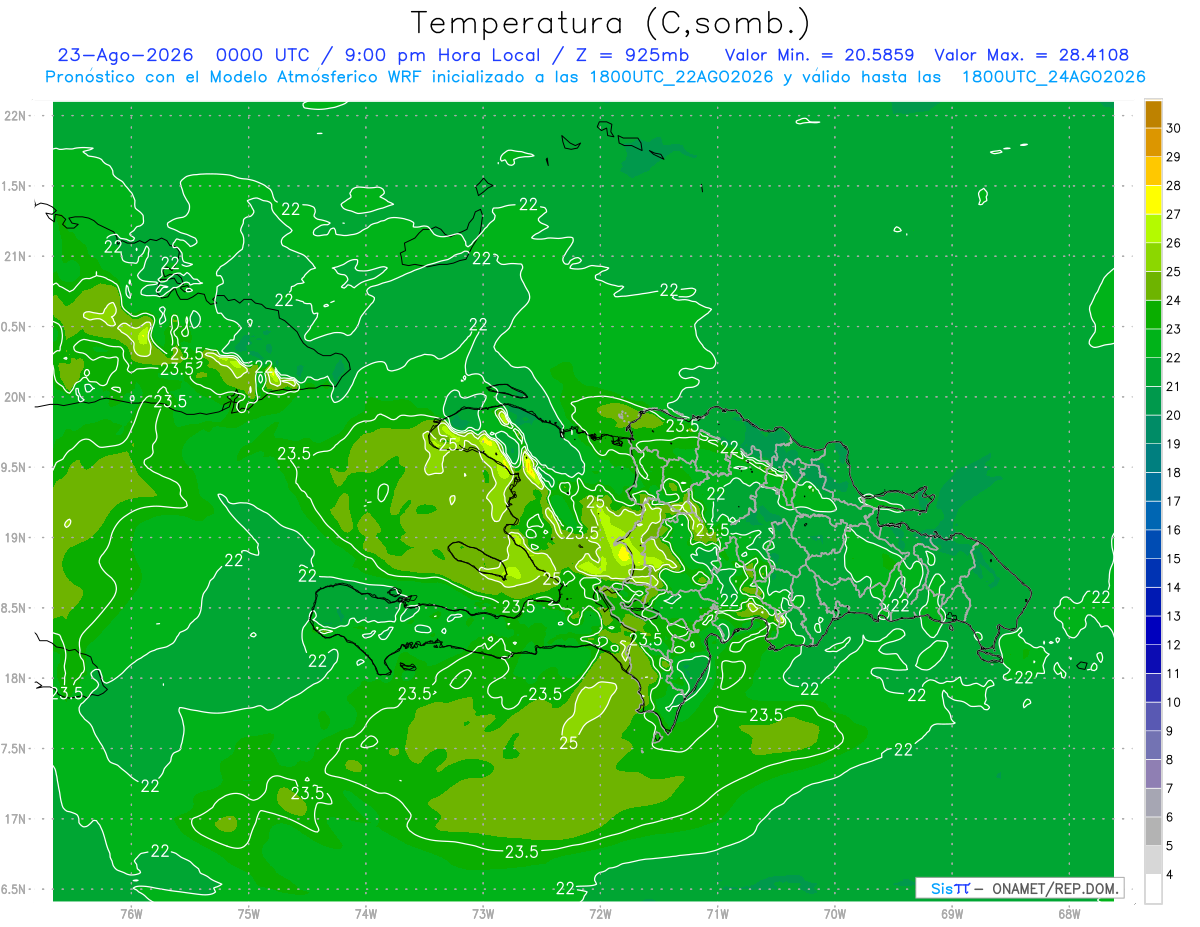Click the title "Temperatura (C,somb.)"
1200x927 pixels.
[610, 23]
